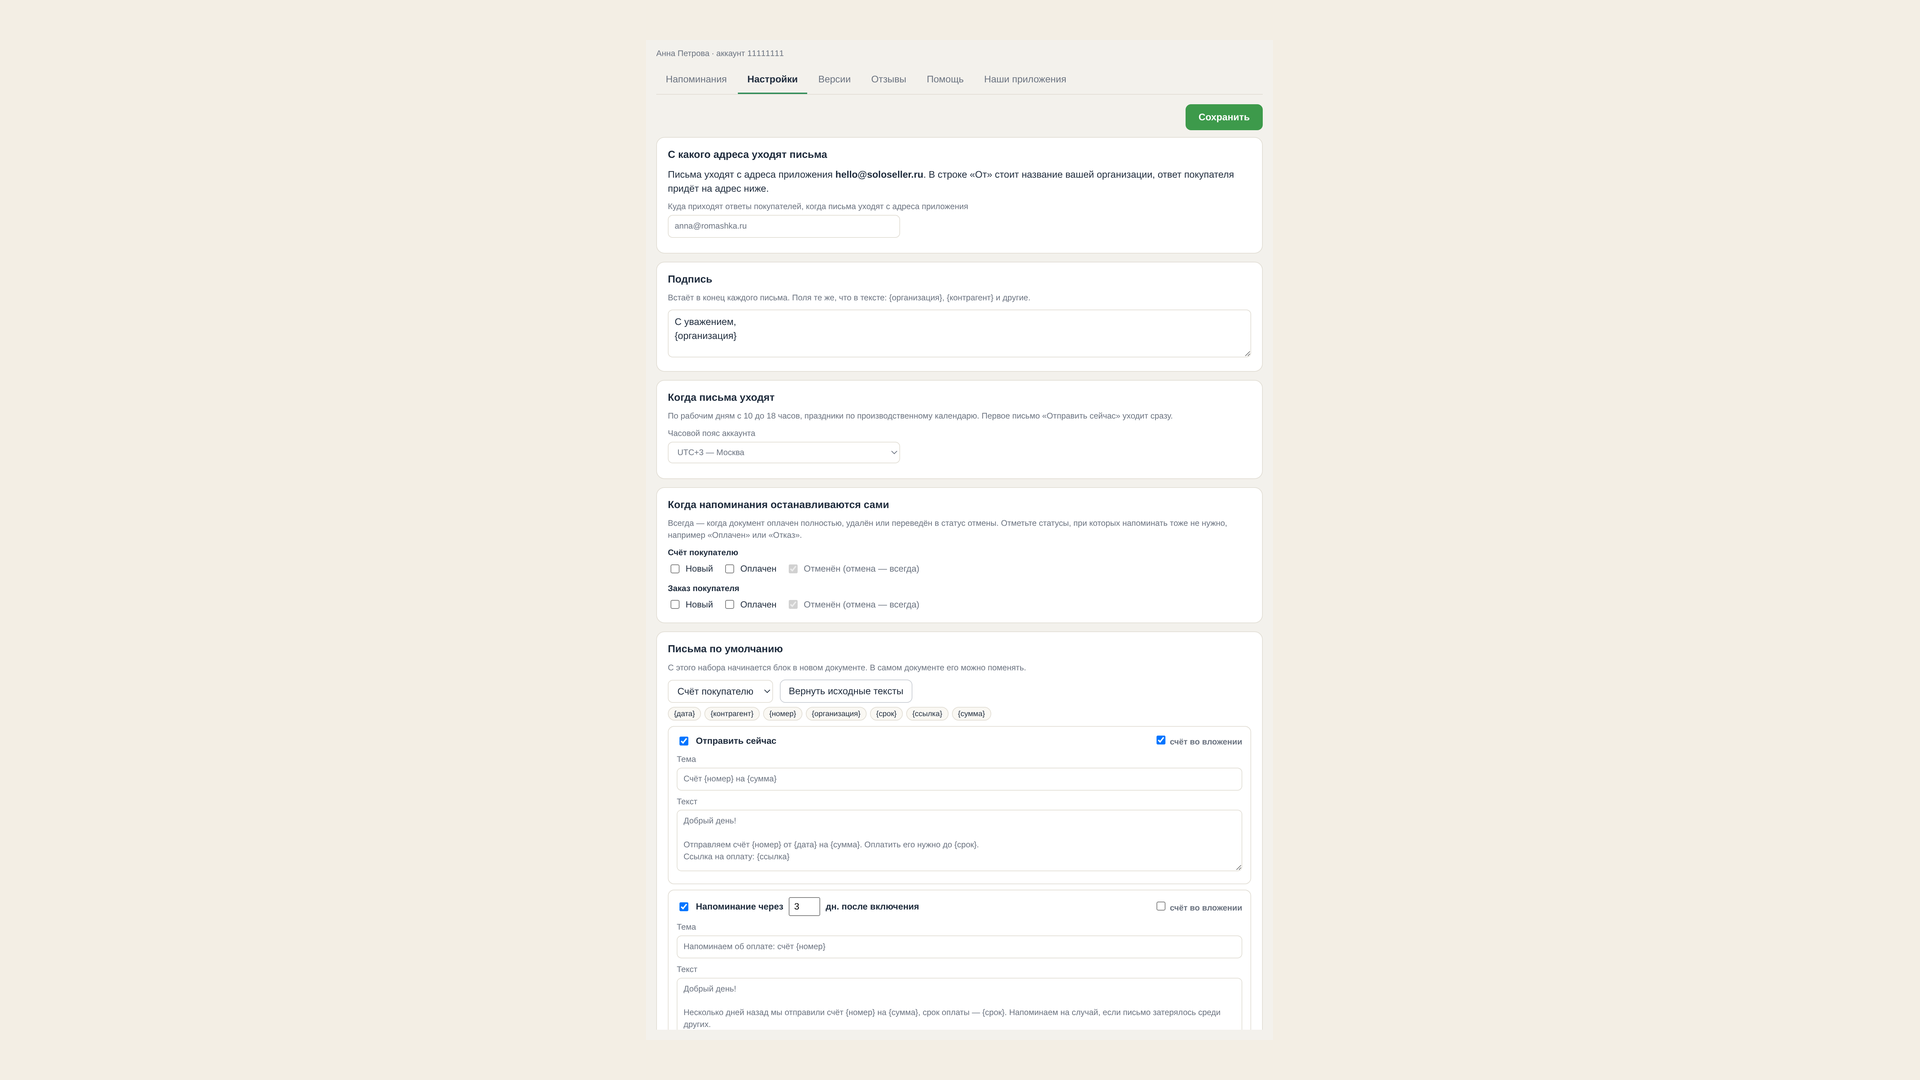Insert the {ссылка} placeholder chip
The image size is (1920, 1080).
point(927,714)
